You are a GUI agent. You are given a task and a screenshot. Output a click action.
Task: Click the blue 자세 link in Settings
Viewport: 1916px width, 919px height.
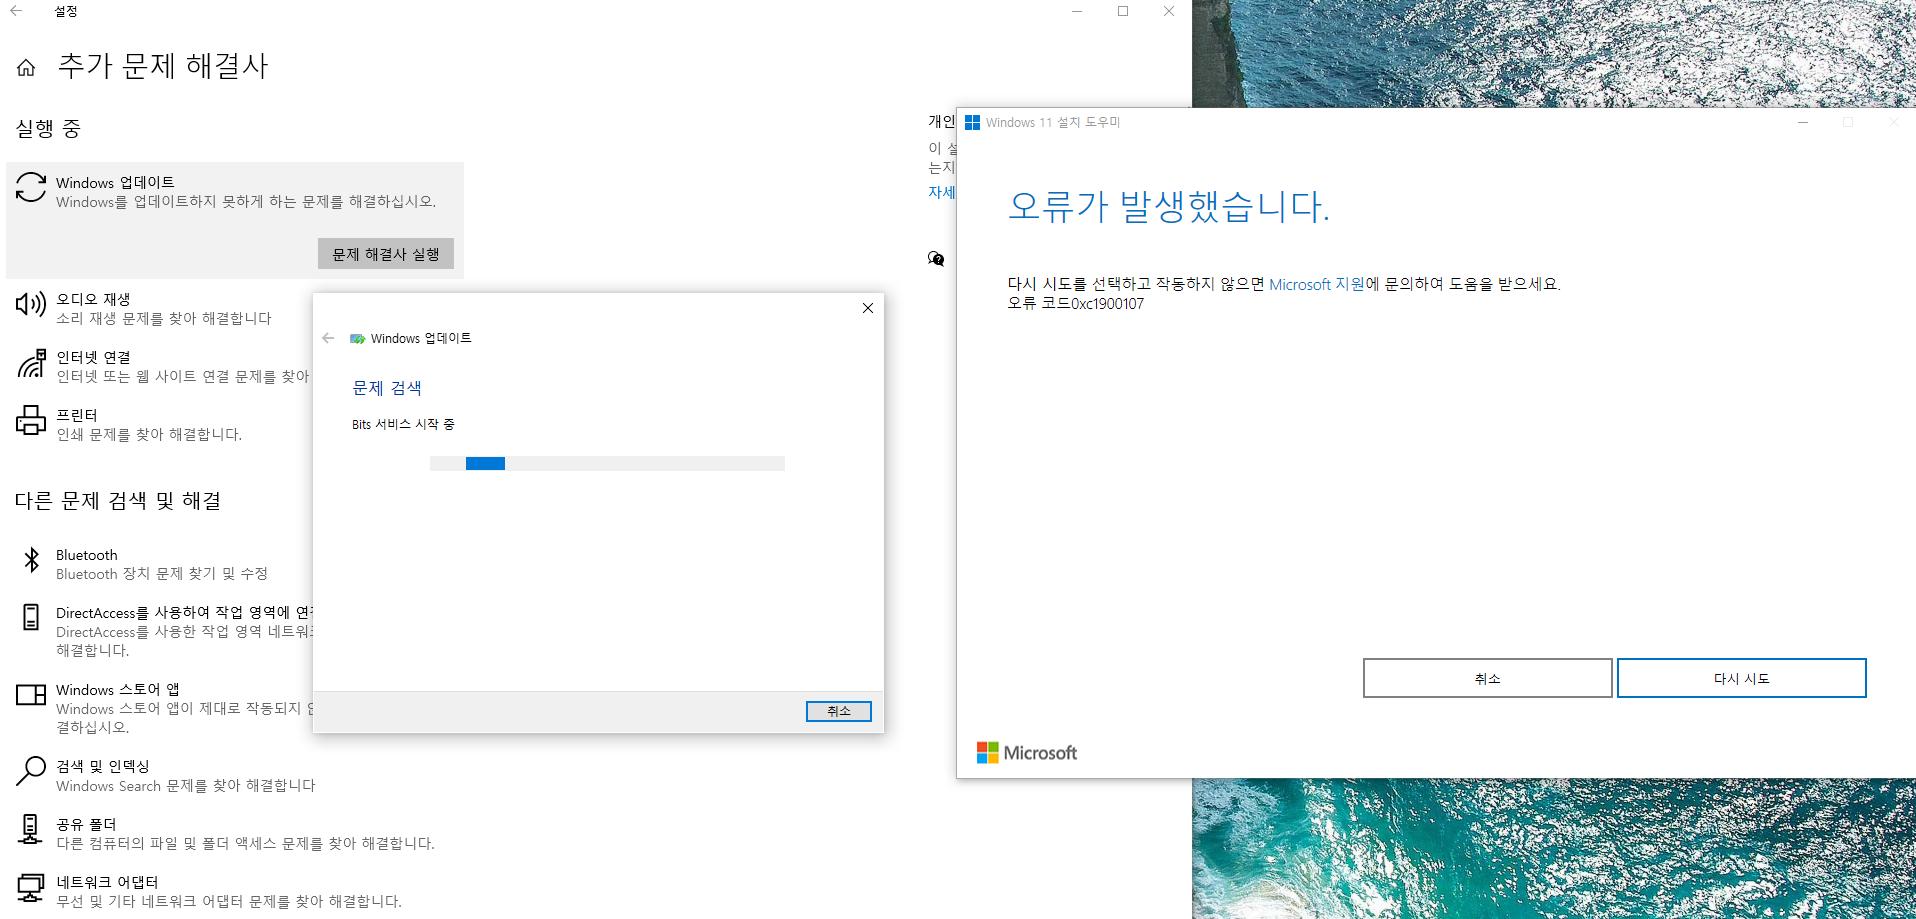pos(942,192)
